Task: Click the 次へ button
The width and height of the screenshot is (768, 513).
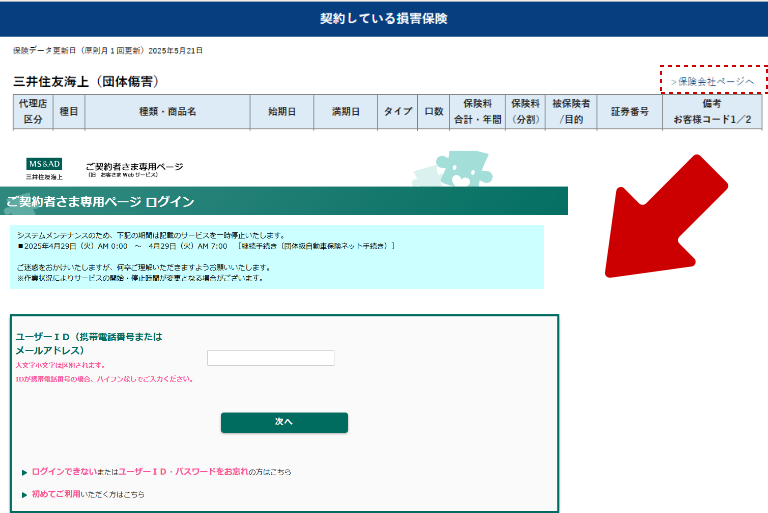Action: pyautogui.click(x=284, y=422)
